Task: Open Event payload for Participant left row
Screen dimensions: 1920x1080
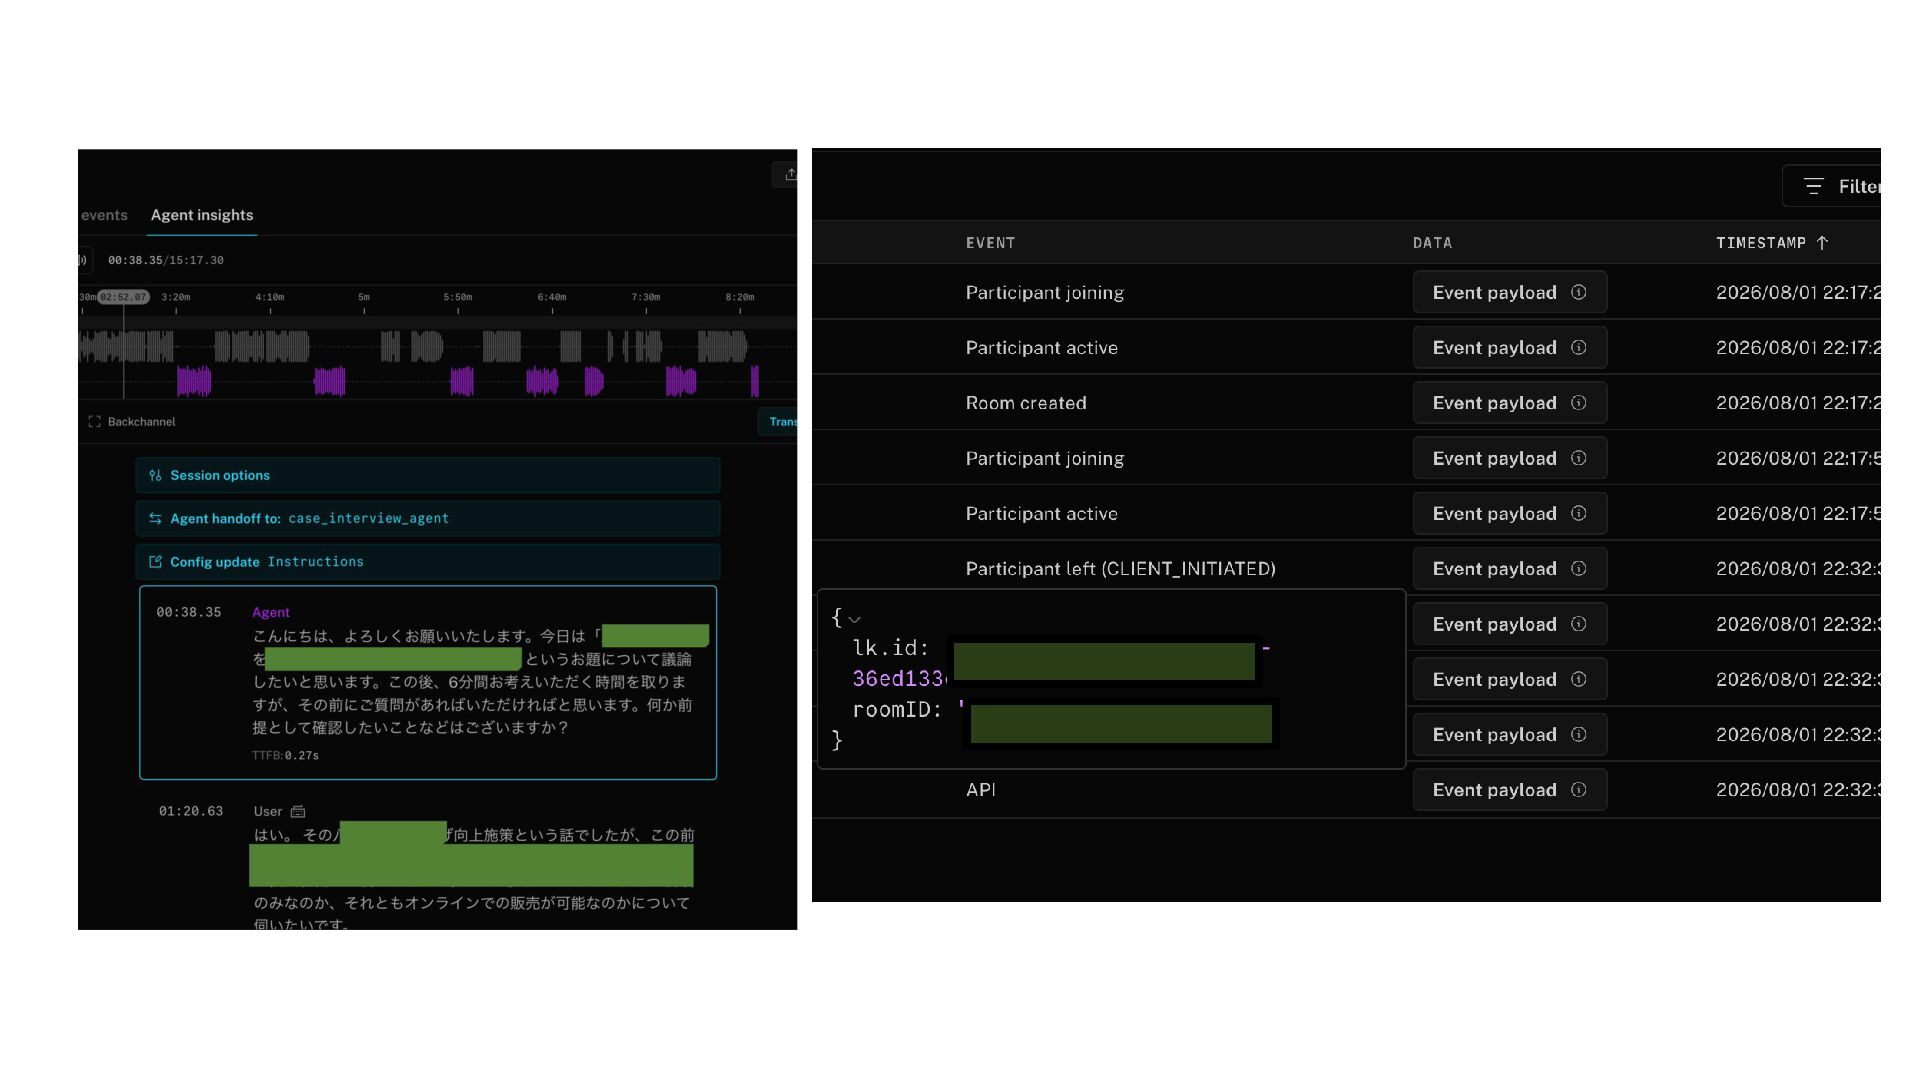Action: [x=1510, y=569]
